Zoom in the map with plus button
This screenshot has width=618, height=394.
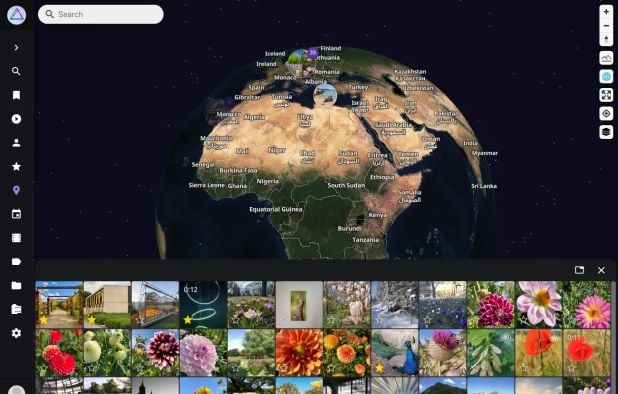click(606, 12)
